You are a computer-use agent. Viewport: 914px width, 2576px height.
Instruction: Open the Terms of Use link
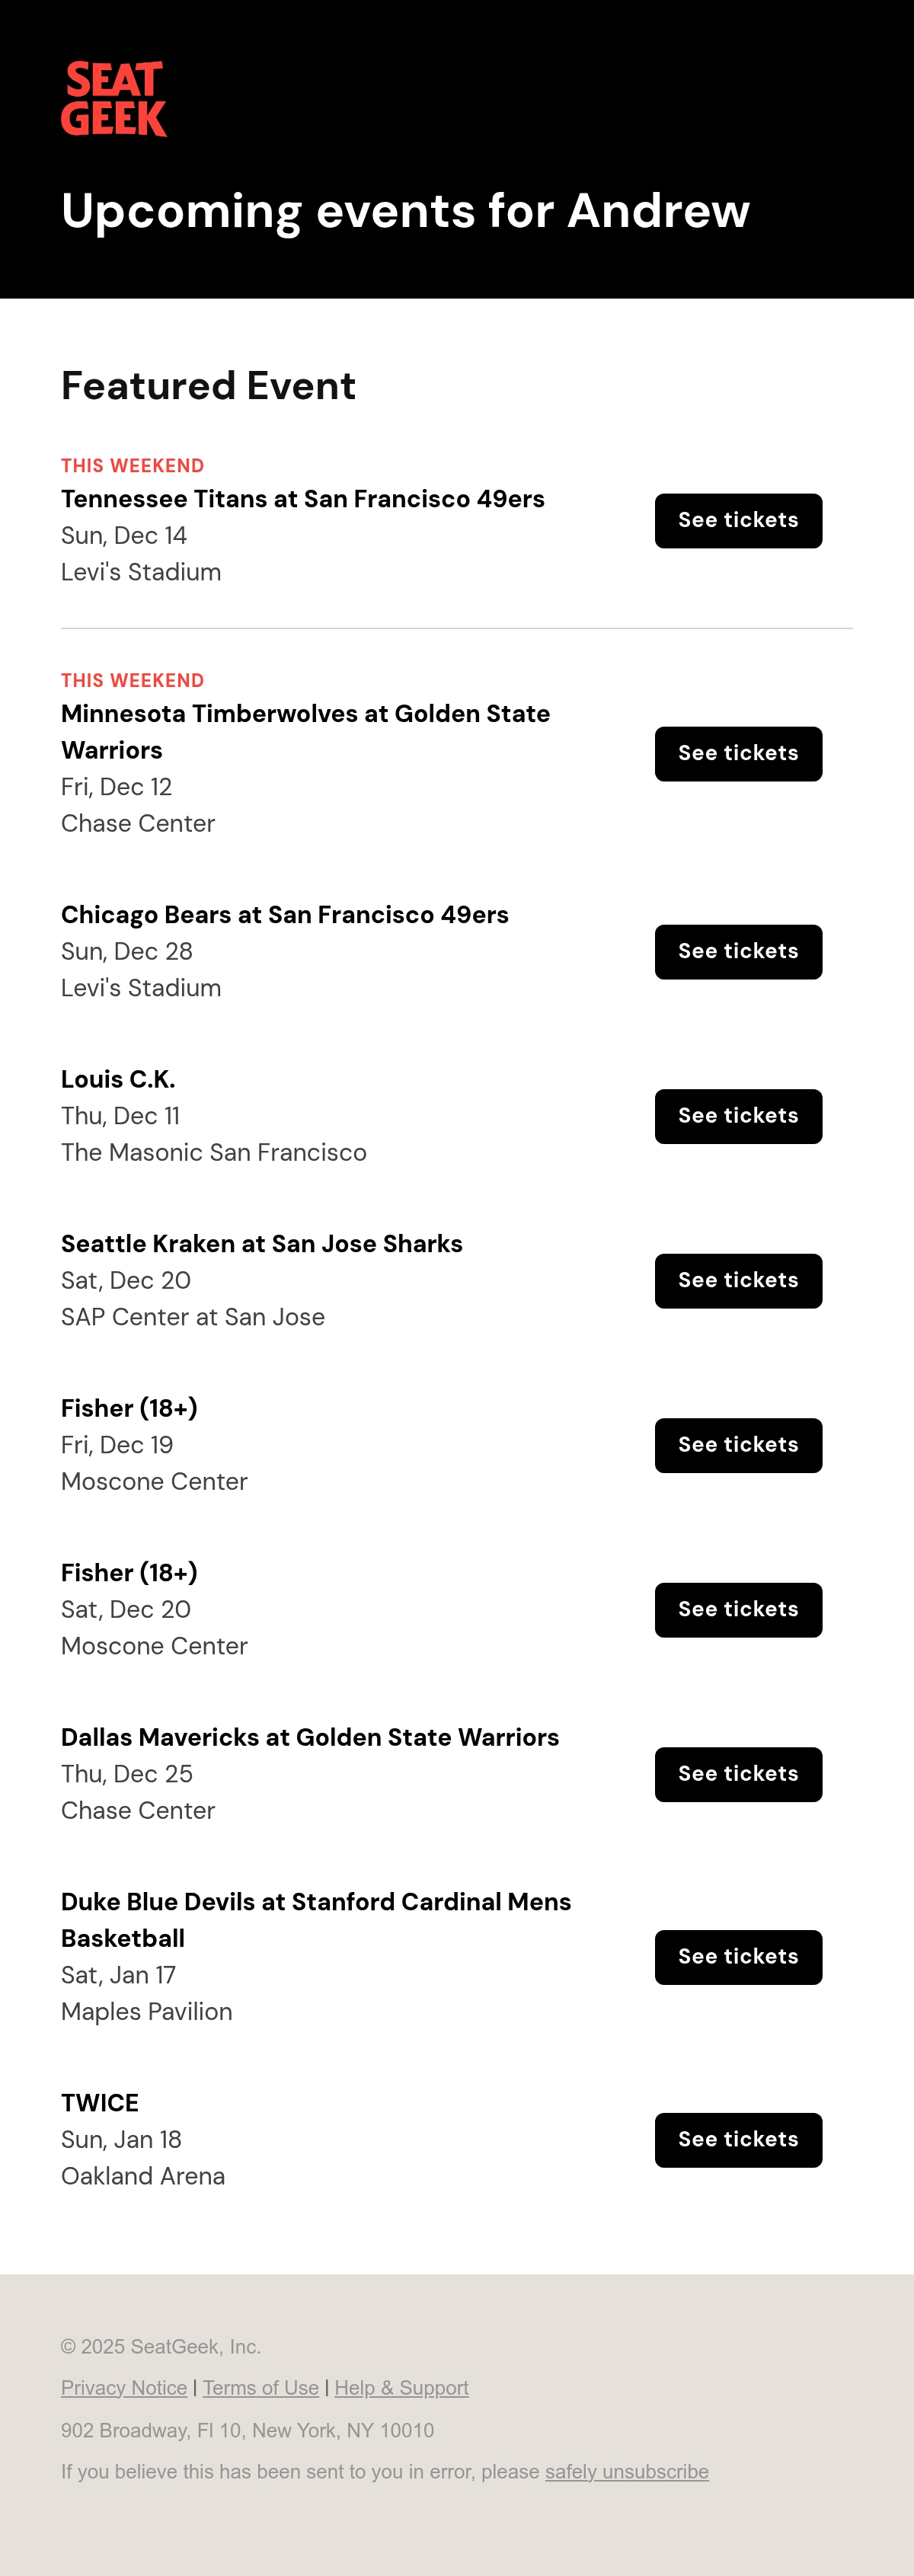261,2388
